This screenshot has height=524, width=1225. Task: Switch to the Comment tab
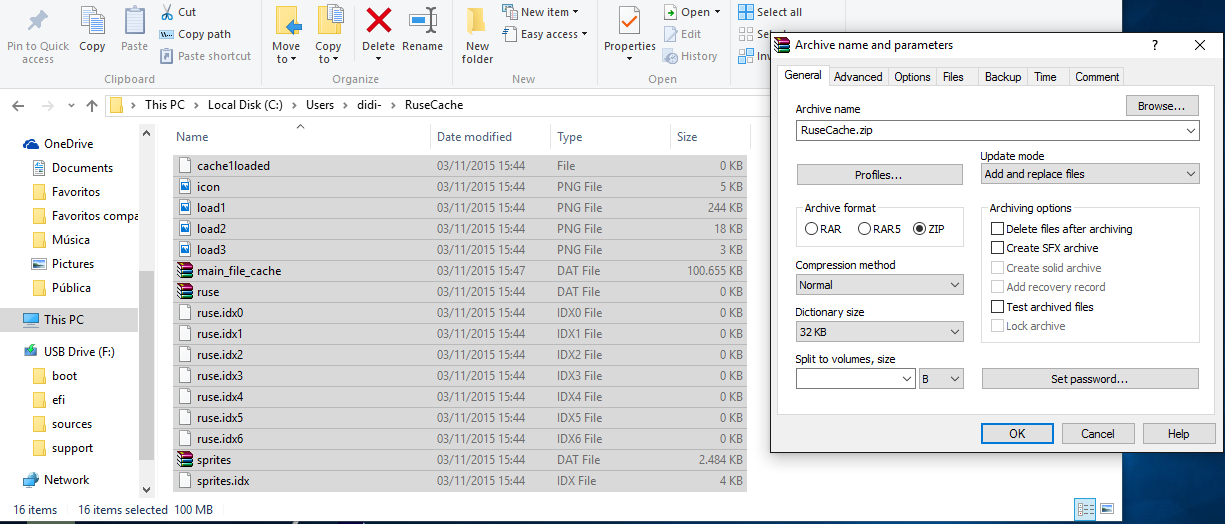tap(1097, 77)
